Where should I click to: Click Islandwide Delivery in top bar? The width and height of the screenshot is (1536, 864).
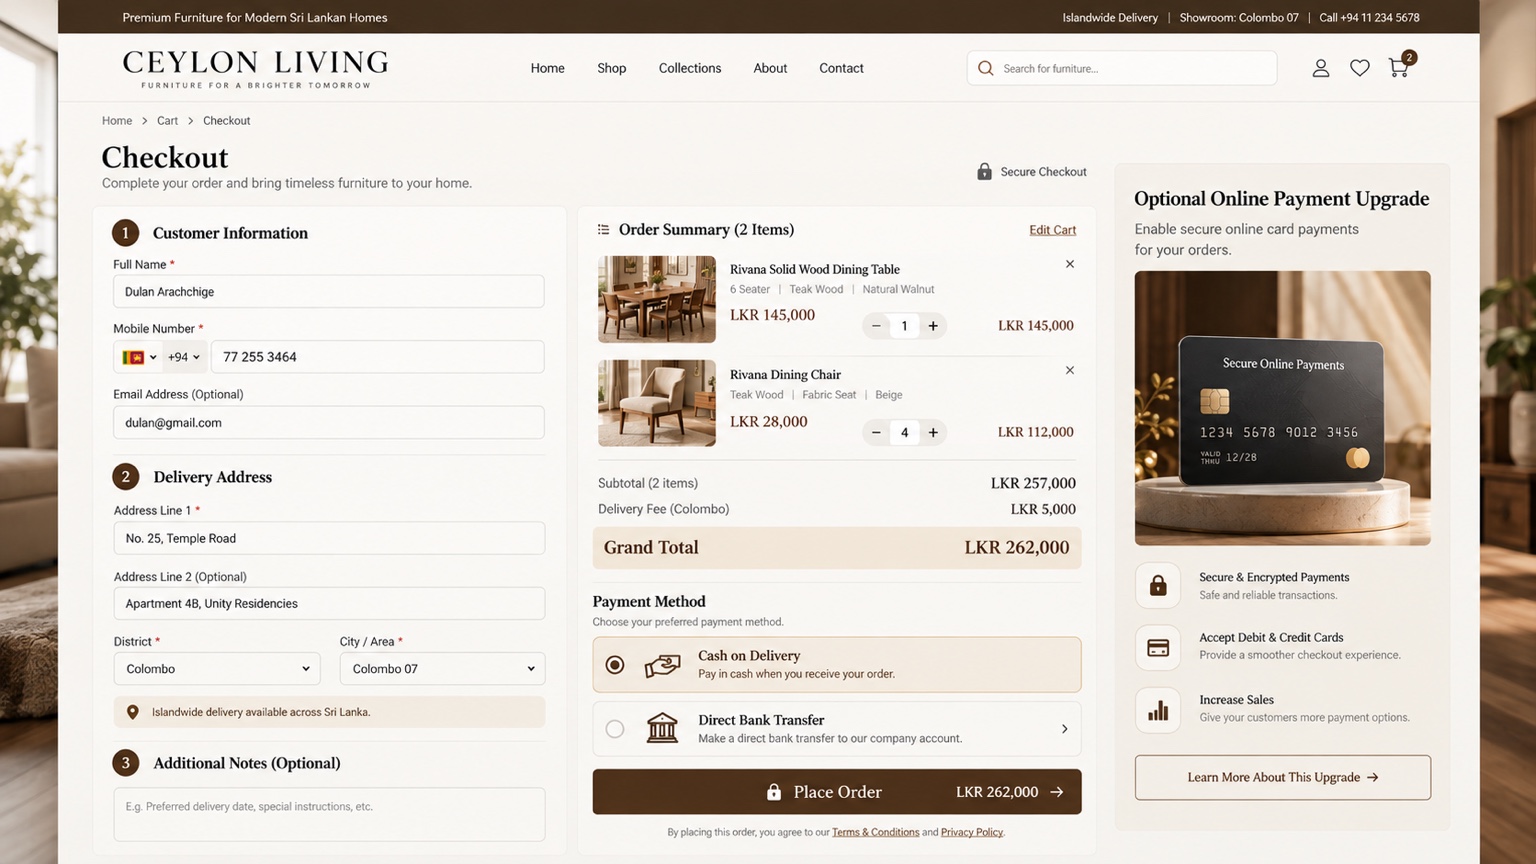click(1109, 17)
